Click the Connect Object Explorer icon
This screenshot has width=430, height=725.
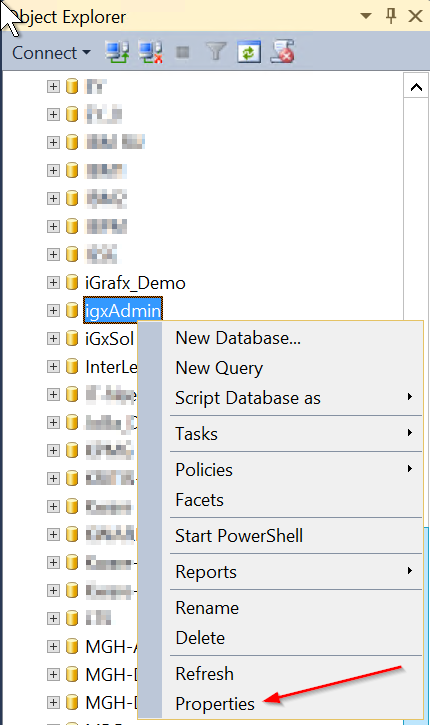coord(117,52)
